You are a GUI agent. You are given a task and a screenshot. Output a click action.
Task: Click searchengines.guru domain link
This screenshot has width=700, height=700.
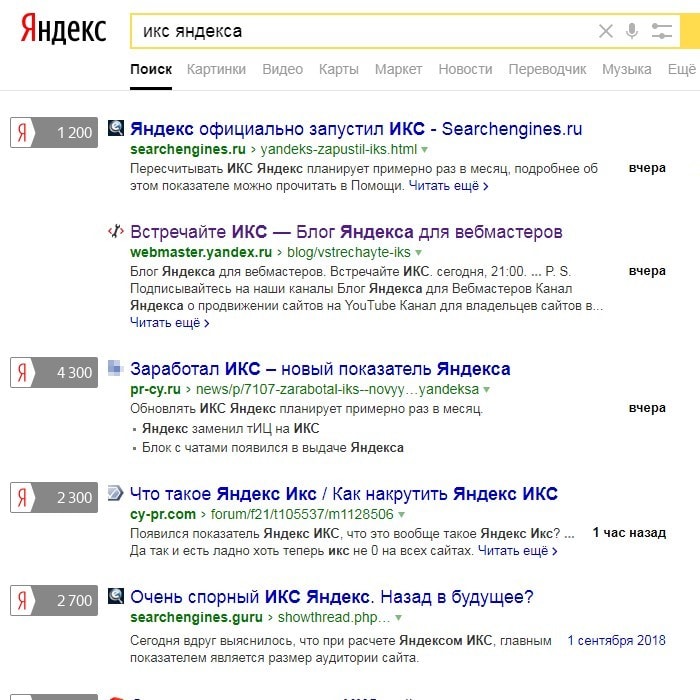[x=196, y=617]
